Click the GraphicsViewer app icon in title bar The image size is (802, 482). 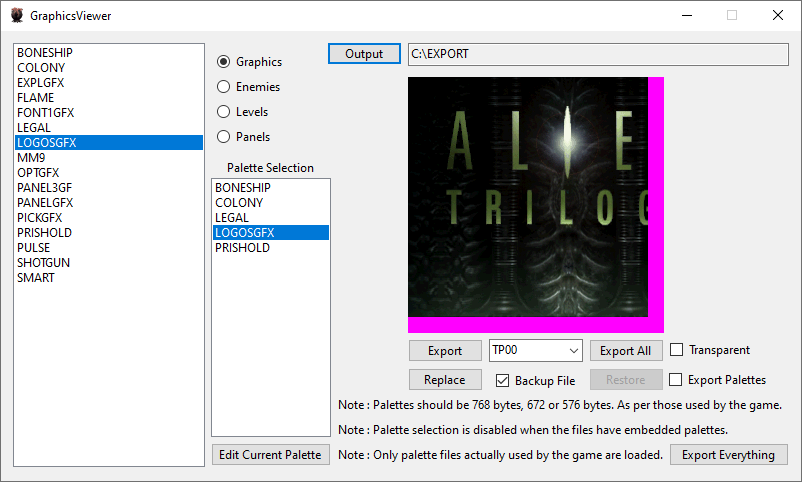pyautogui.click(x=17, y=15)
